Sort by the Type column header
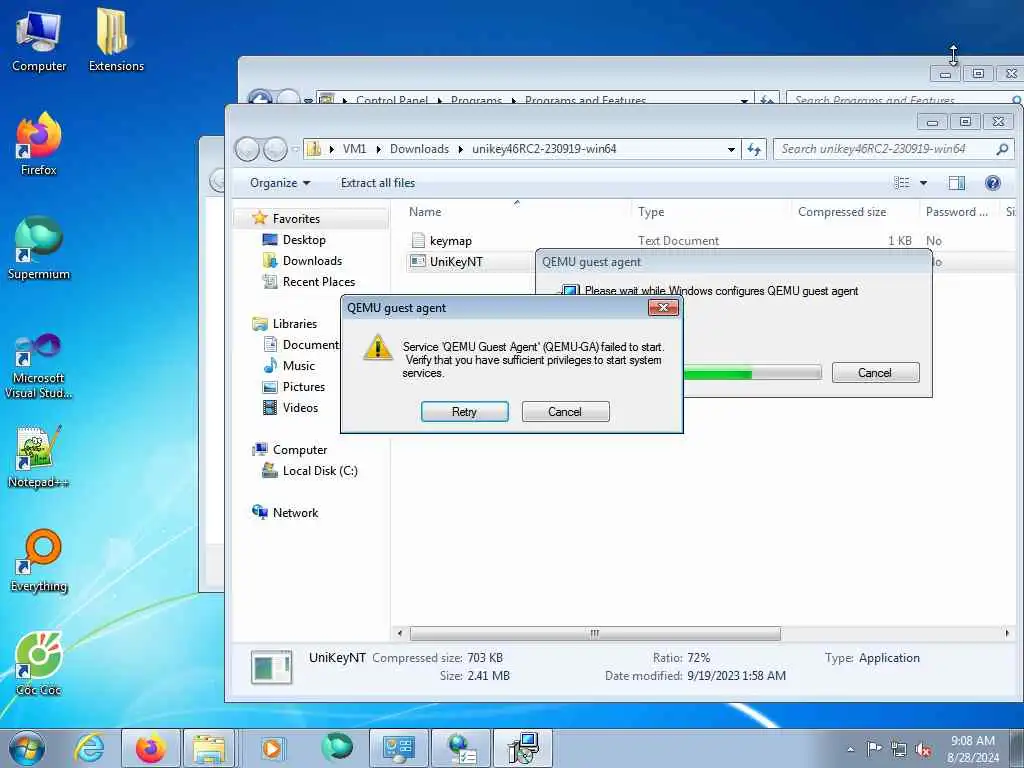The width and height of the screenshot is (1024, 768). [711, 212]
